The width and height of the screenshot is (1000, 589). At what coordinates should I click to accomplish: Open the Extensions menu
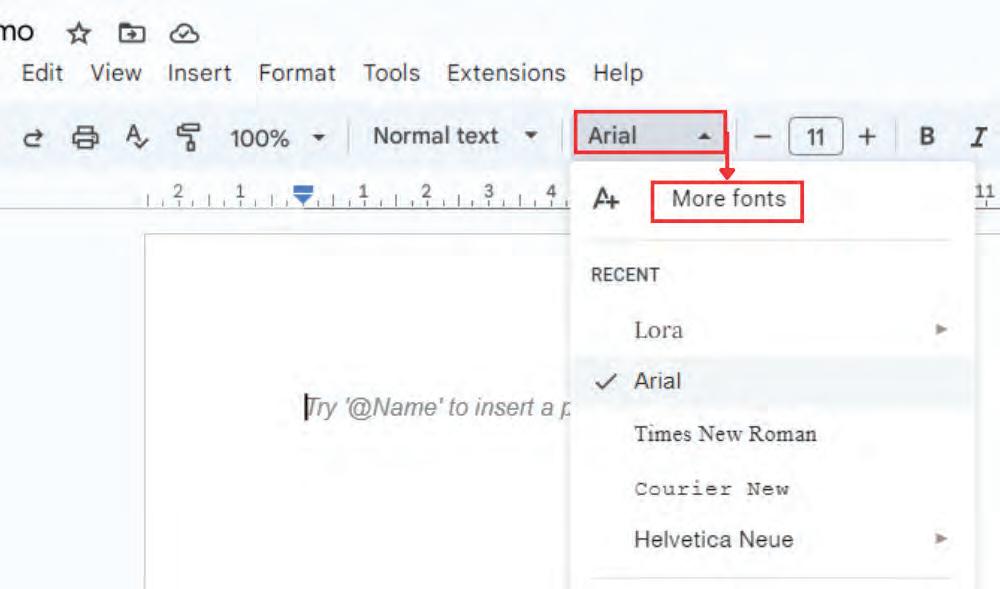pos(506,73)
